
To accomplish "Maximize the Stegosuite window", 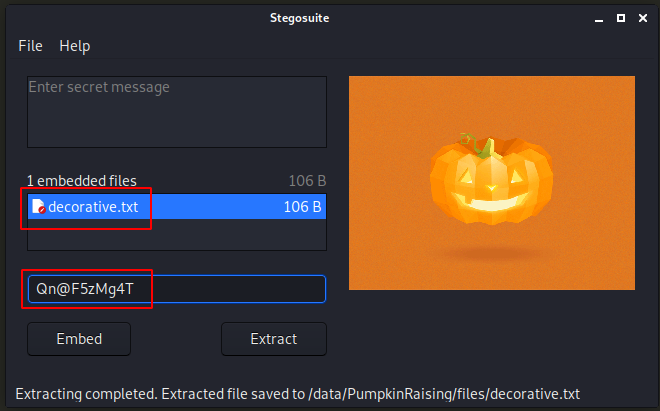I will coord(620,17).
